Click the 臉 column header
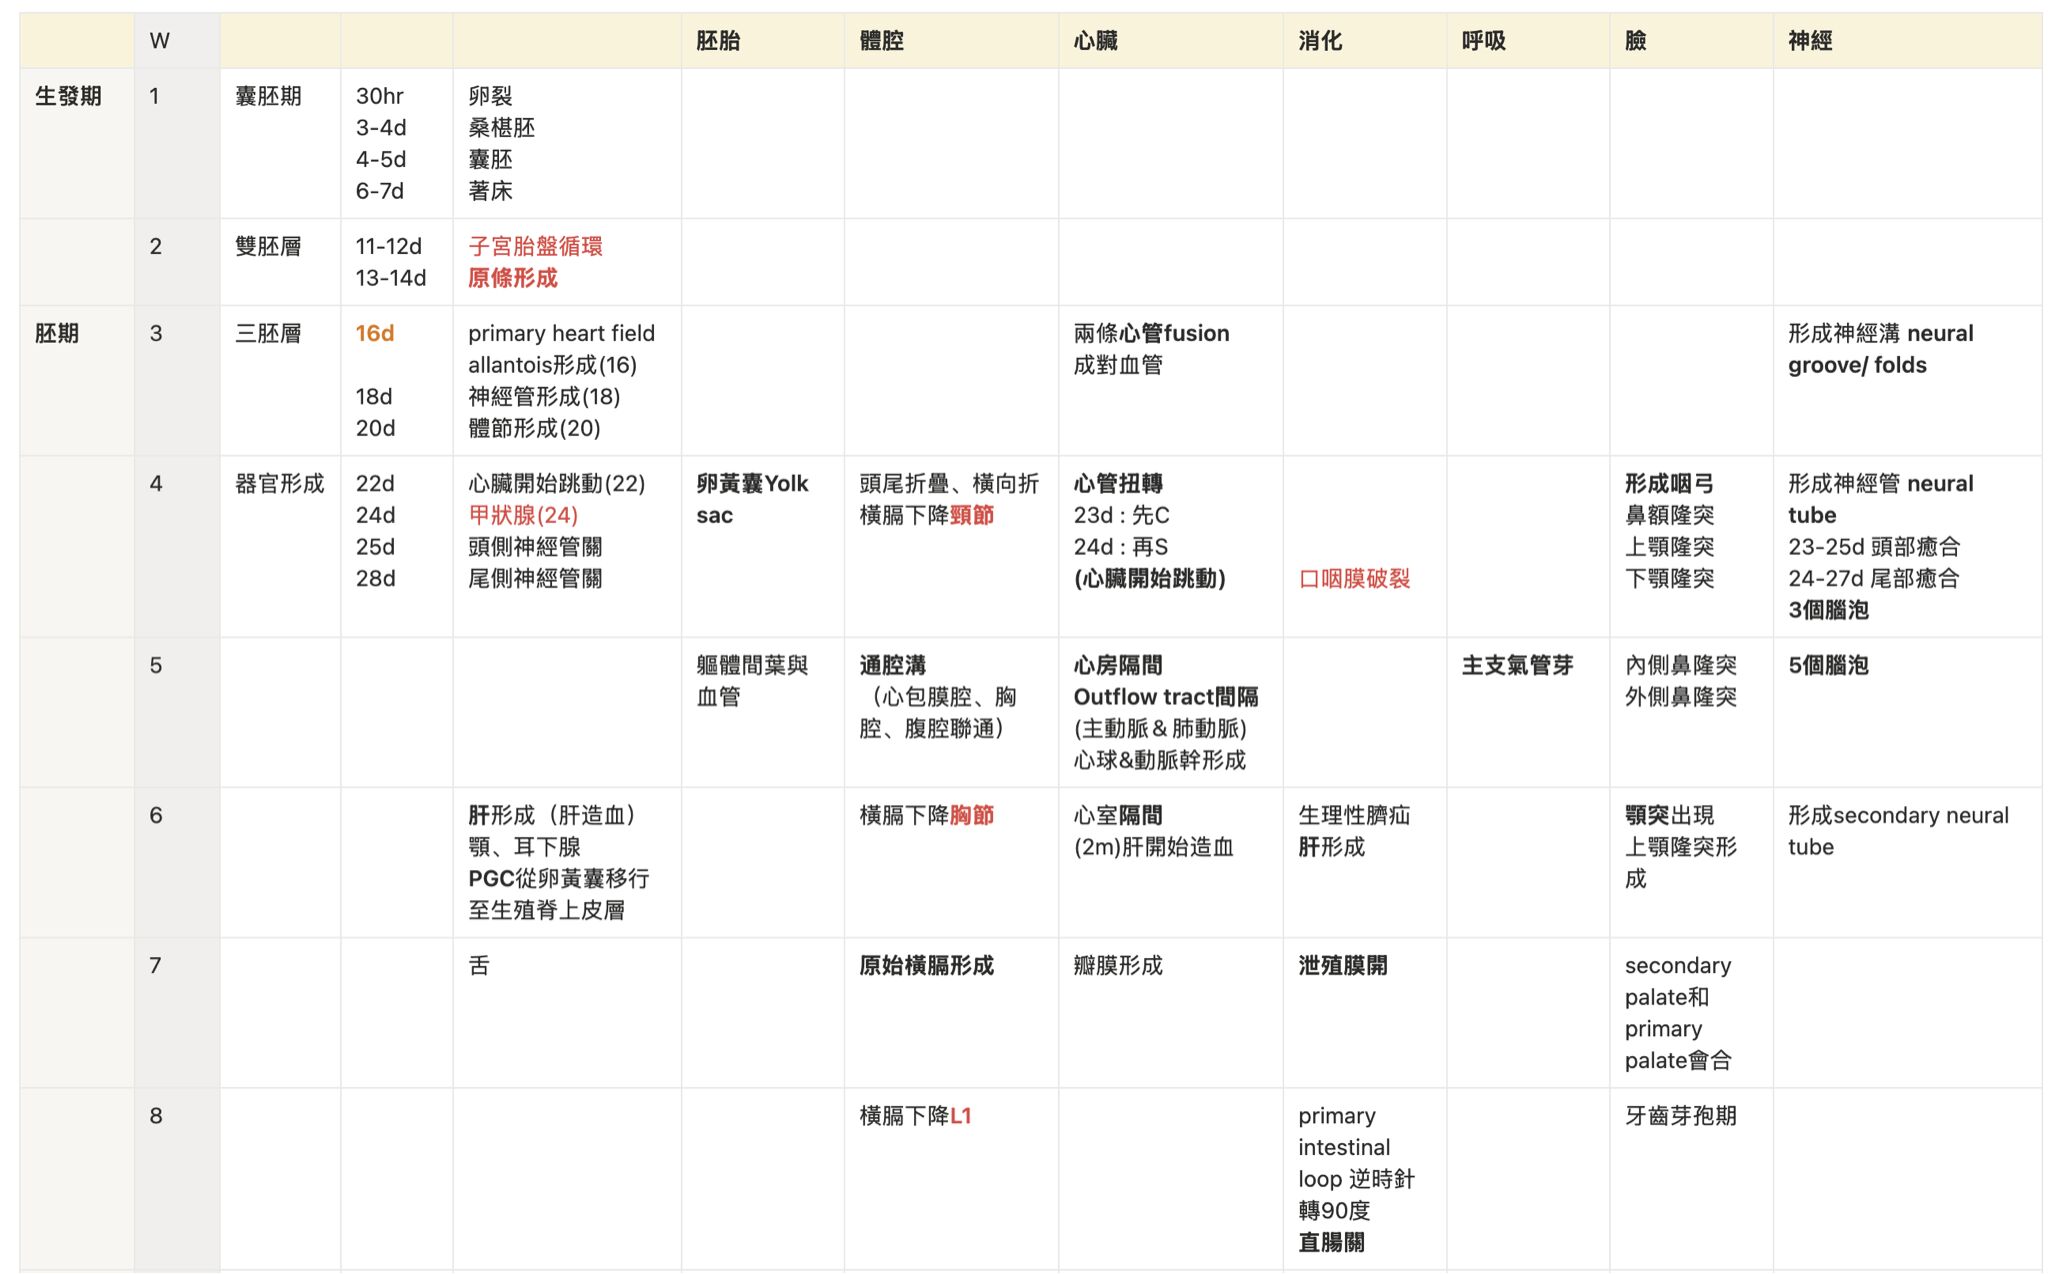2048x1274 pixels. (1636, 41)
